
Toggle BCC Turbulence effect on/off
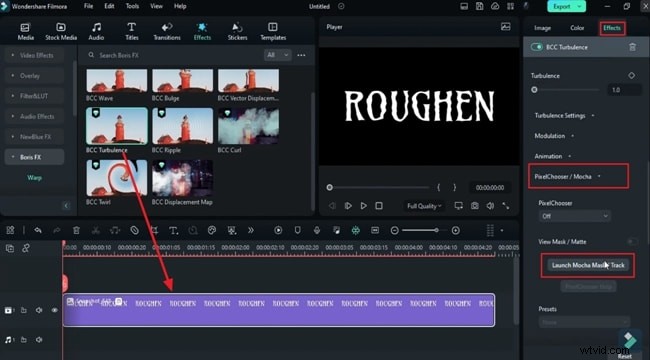click(x=536, y=47)
